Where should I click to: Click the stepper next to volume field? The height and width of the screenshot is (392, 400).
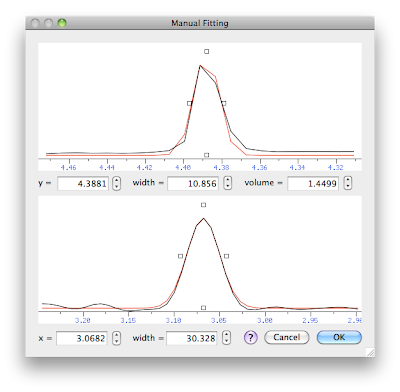pos(348,183)
